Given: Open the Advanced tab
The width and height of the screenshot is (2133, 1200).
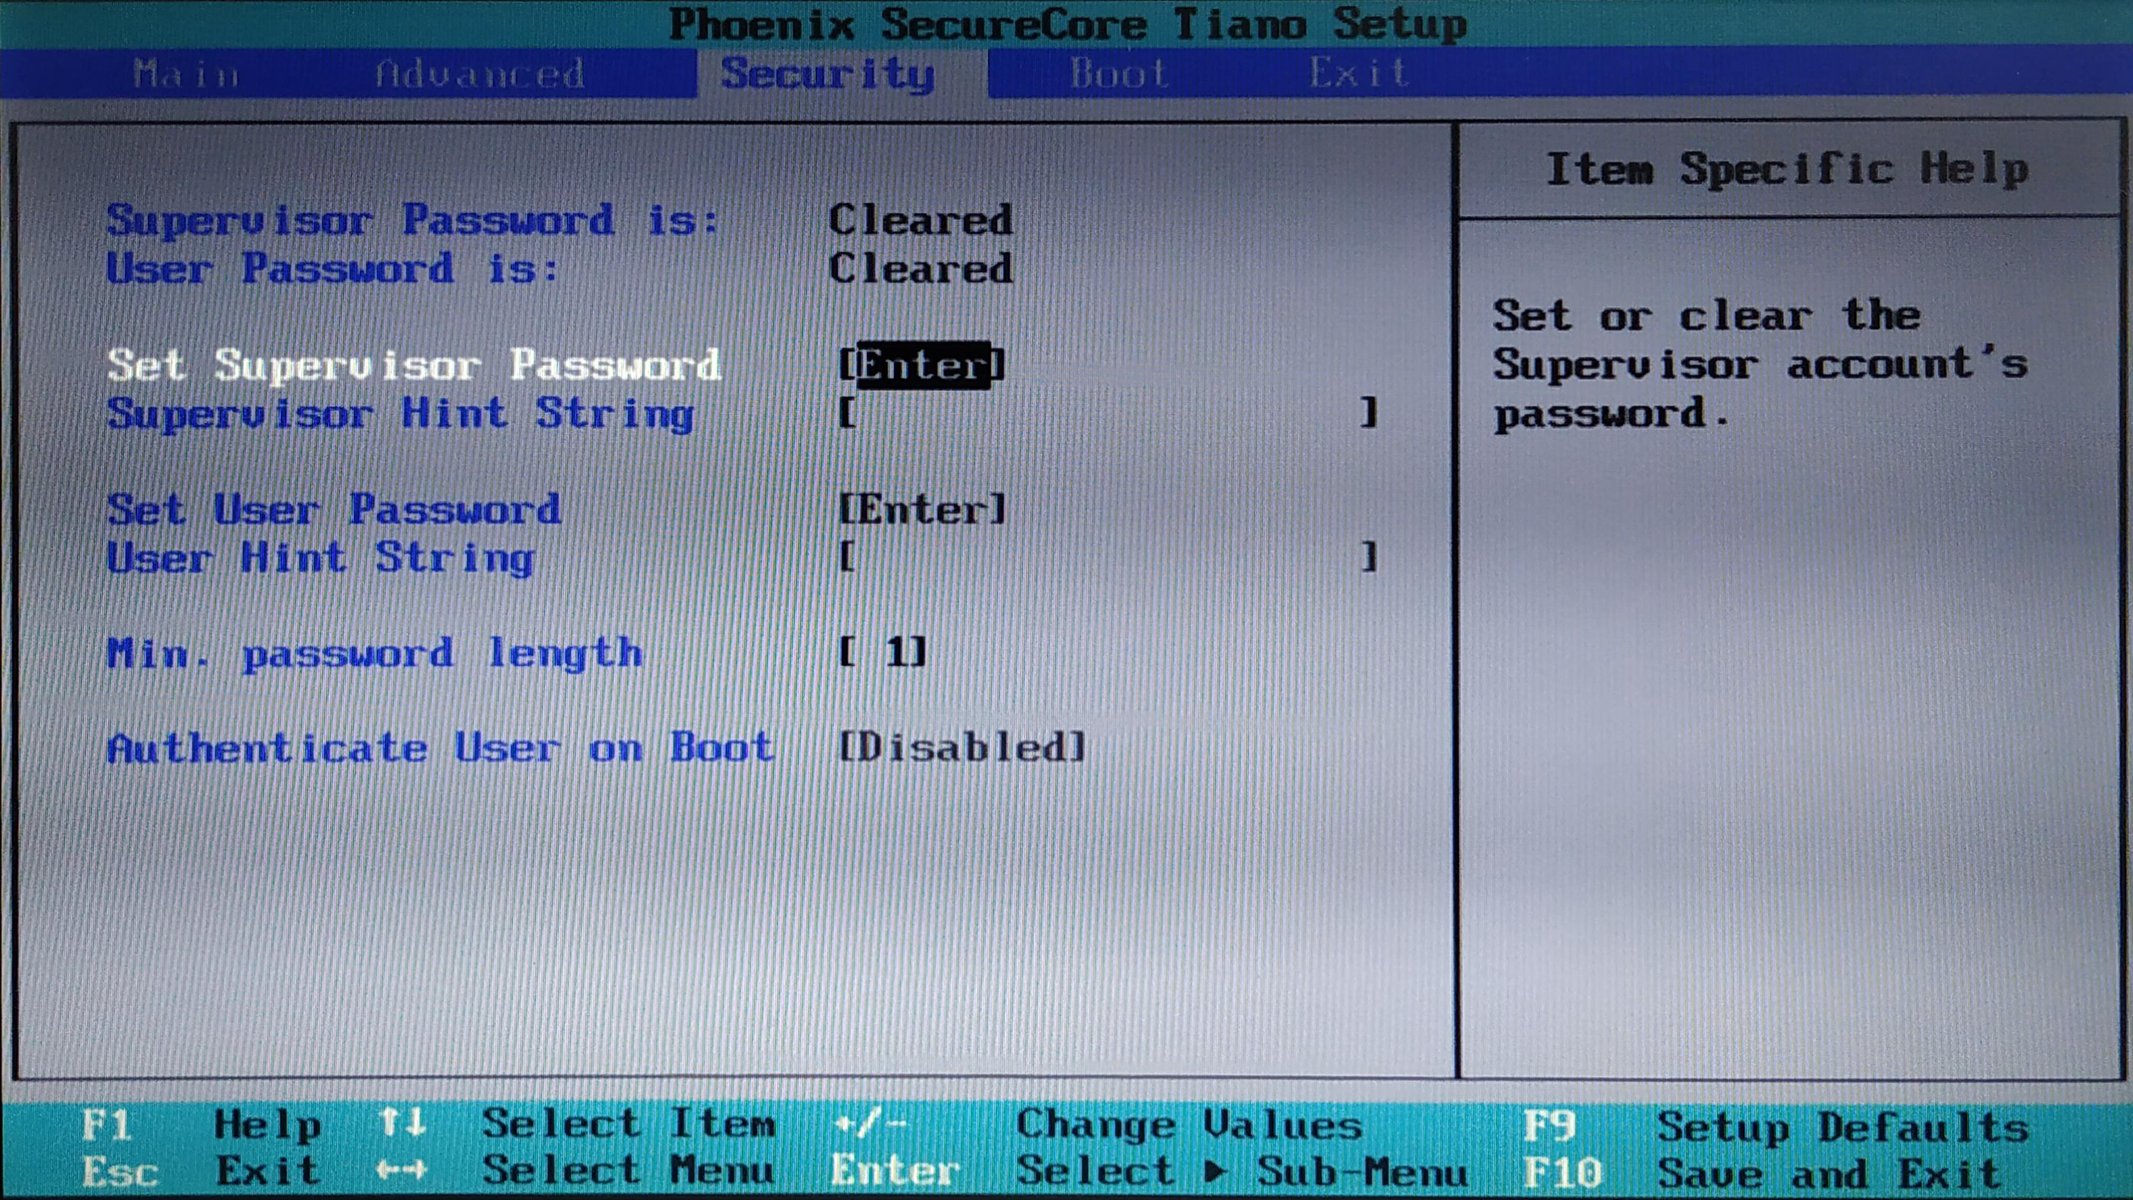Looking at the screenshot, I should click(x=480, y=74).
